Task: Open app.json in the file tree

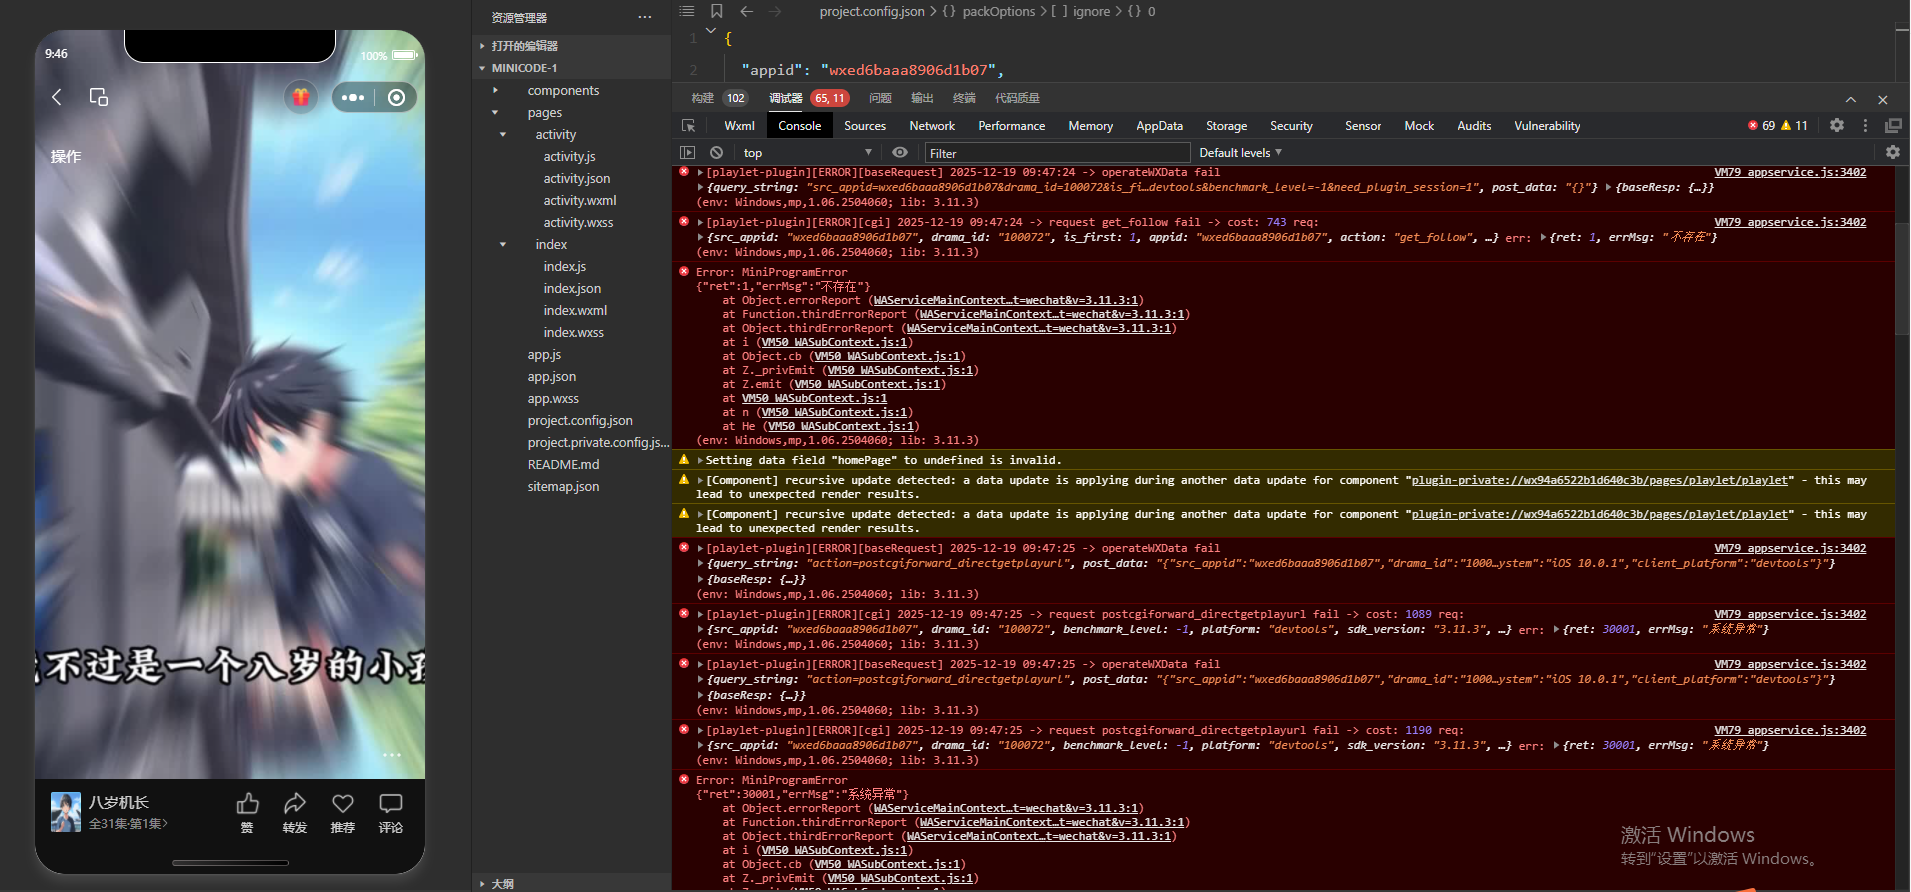Action: tap(552, 377)
